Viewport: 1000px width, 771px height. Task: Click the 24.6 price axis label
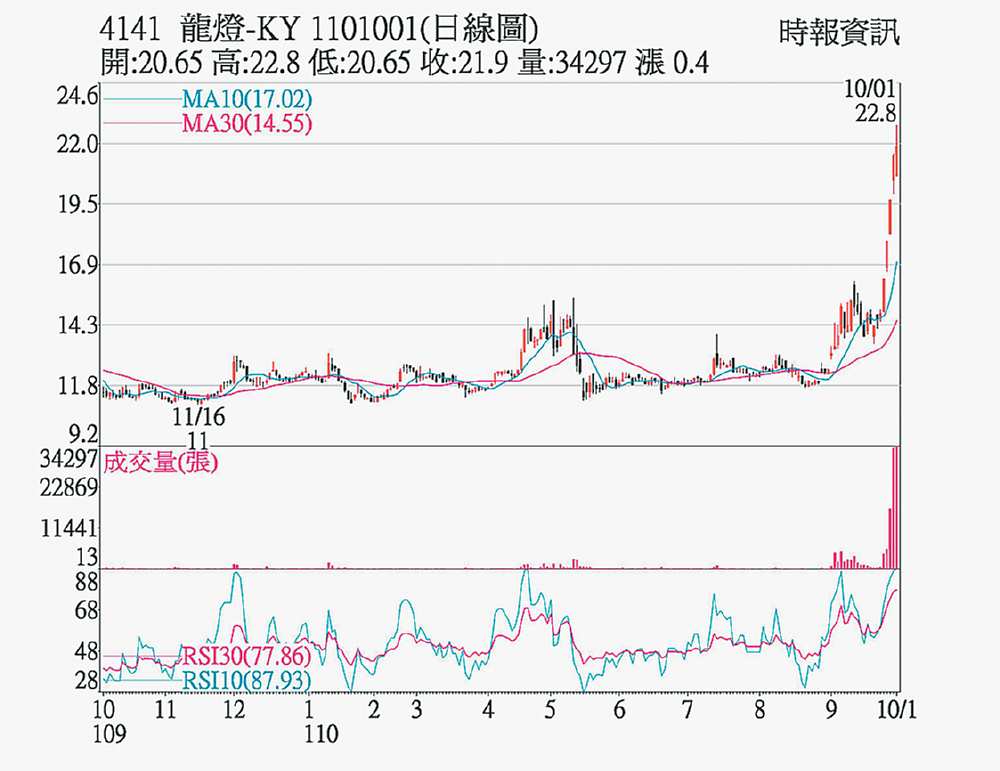pos(79,98)
